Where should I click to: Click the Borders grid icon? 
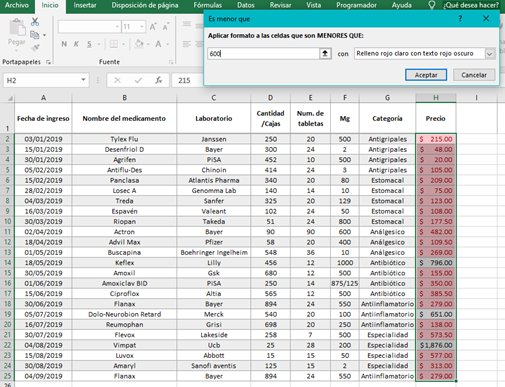[x=114, y=44]
